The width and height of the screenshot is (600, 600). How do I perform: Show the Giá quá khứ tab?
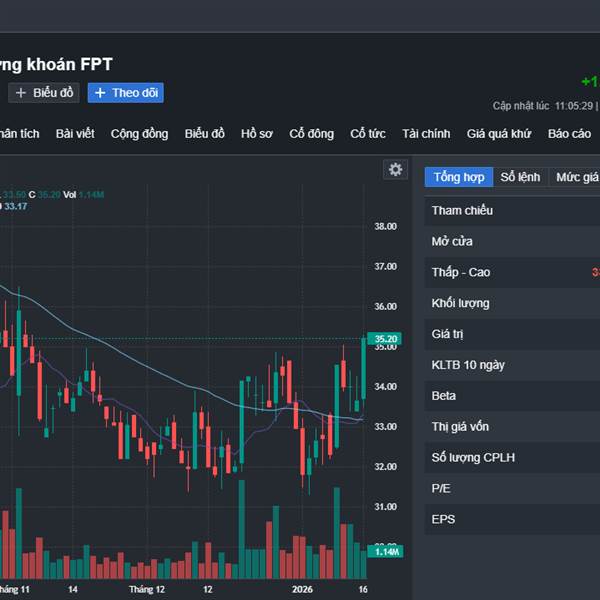coord(499,134)
